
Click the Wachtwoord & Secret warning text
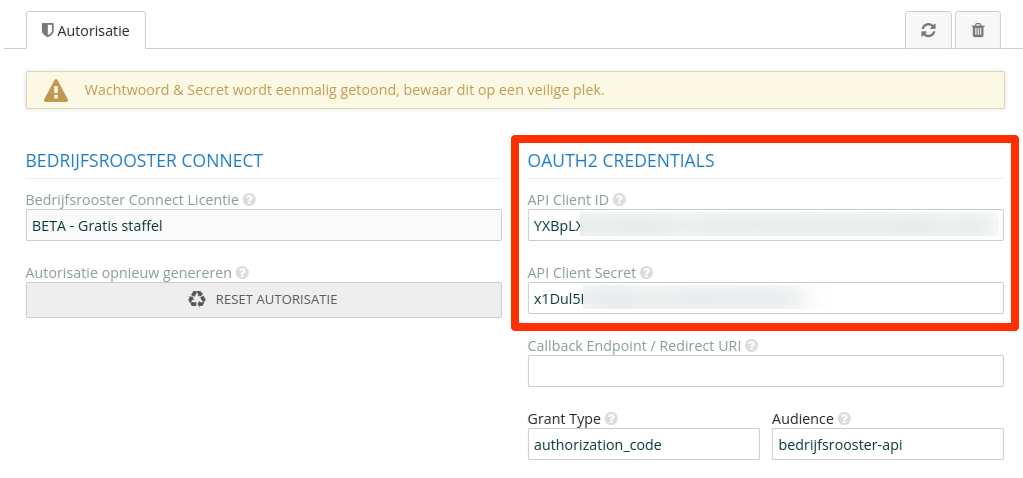click(x=344, y=90)
